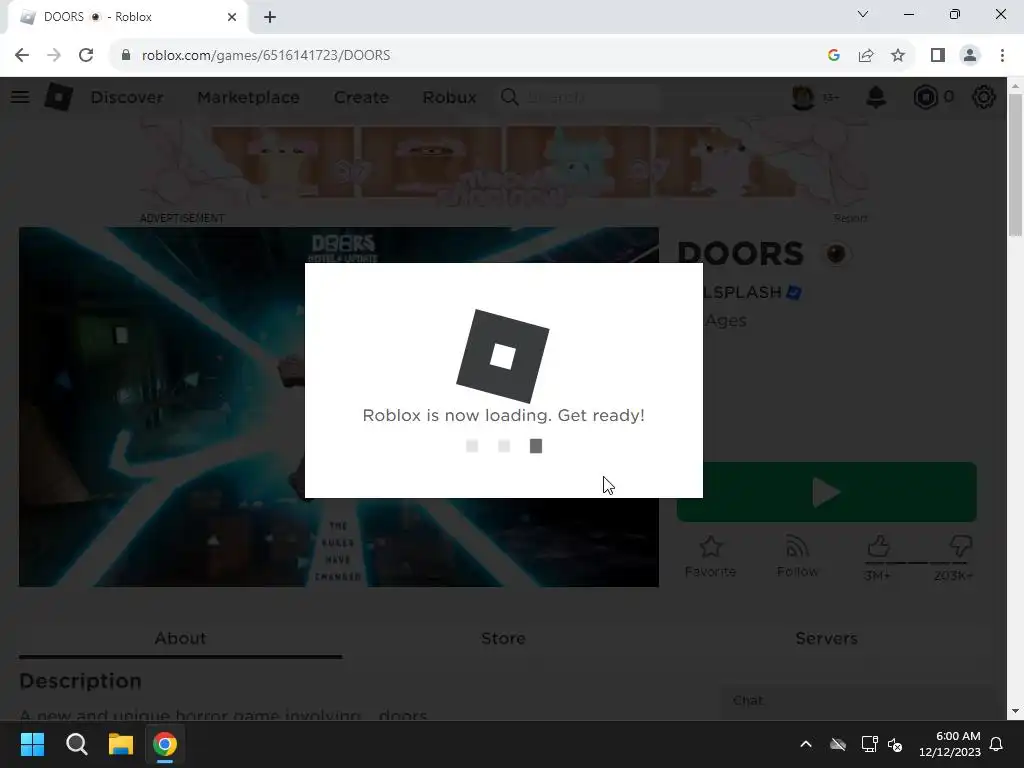Screen dimensions: 1024x768
Task: Click the DOORS game thumbnail image
Action: (x=338, y=407)
